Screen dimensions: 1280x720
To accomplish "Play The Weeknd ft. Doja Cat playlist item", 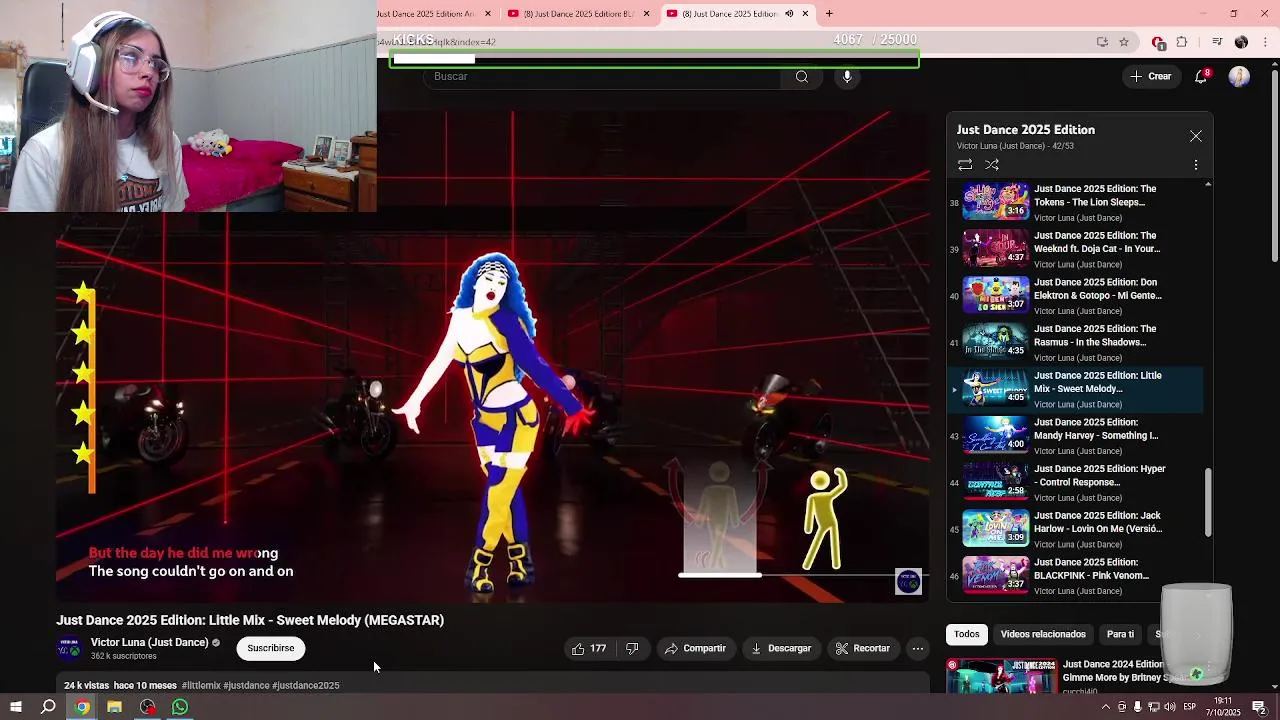I will 1075,249.
